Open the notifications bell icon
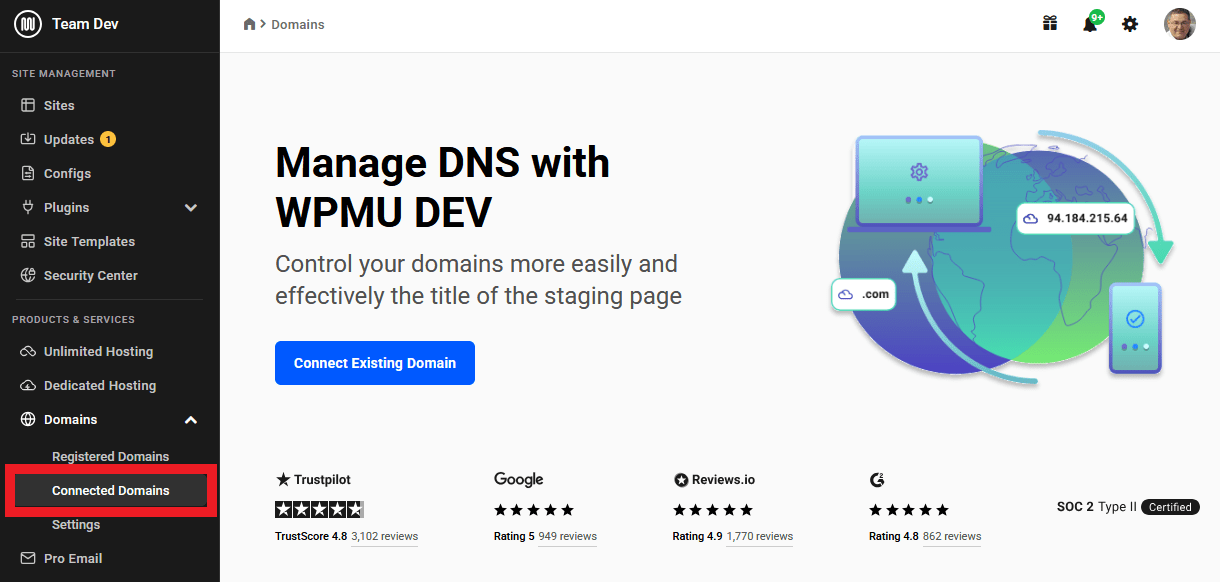Viewport: 1220px width, 582px height. [1090, 24]
